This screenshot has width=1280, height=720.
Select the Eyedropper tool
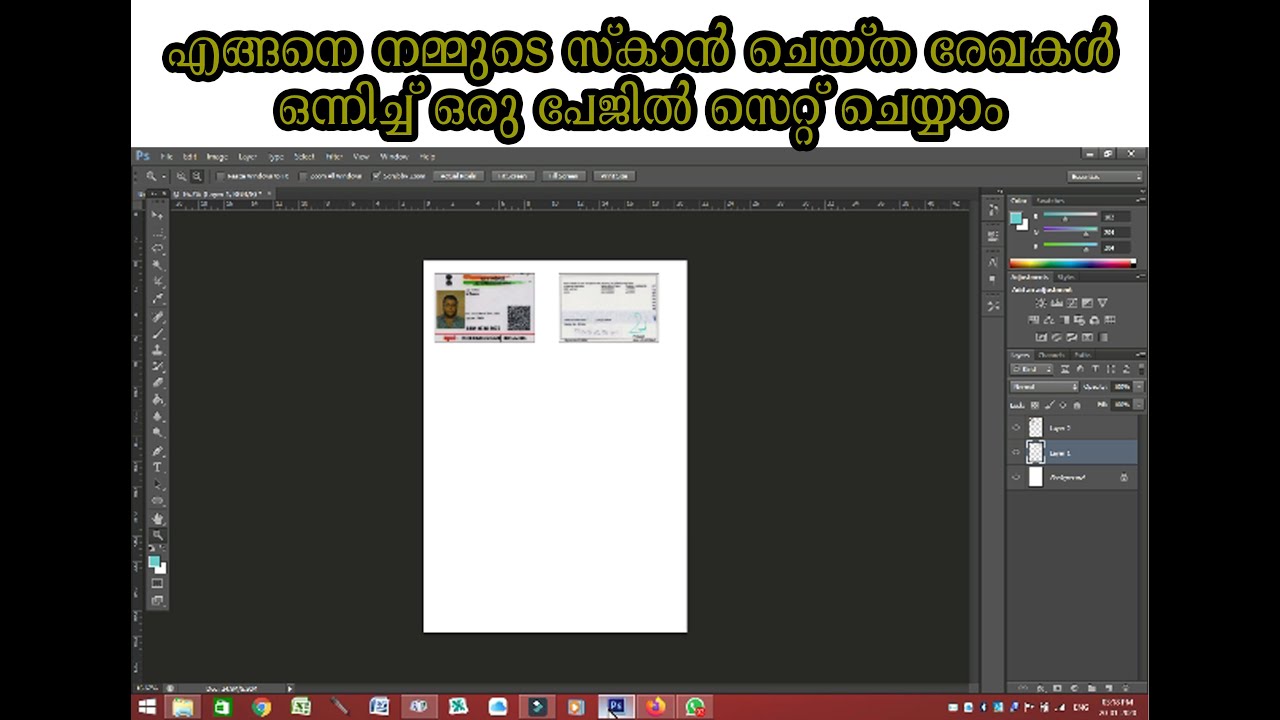point(157,299)
